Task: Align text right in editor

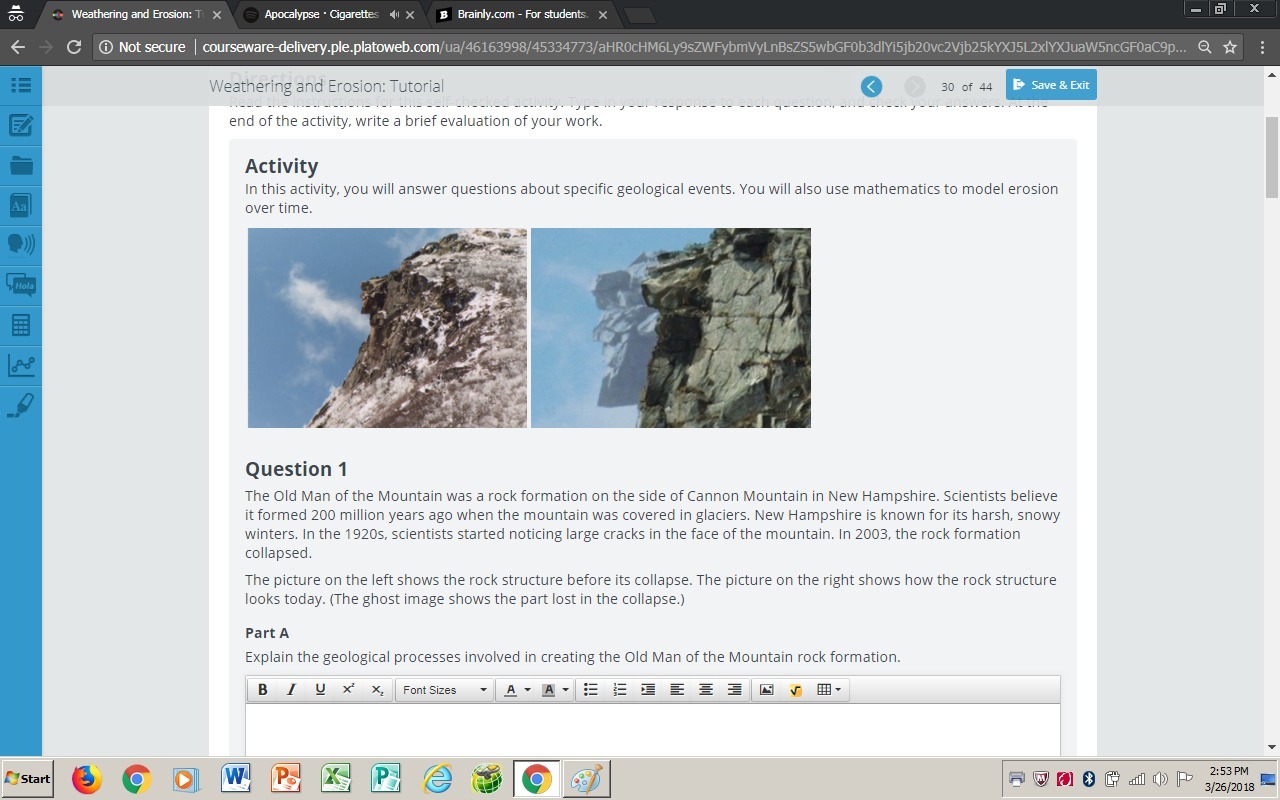Action: [x=735, y=690]
